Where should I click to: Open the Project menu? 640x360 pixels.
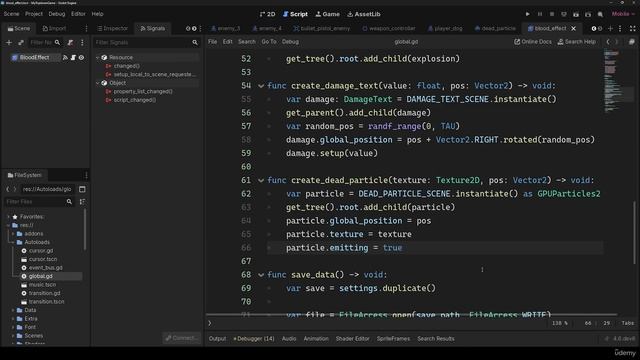34,14
